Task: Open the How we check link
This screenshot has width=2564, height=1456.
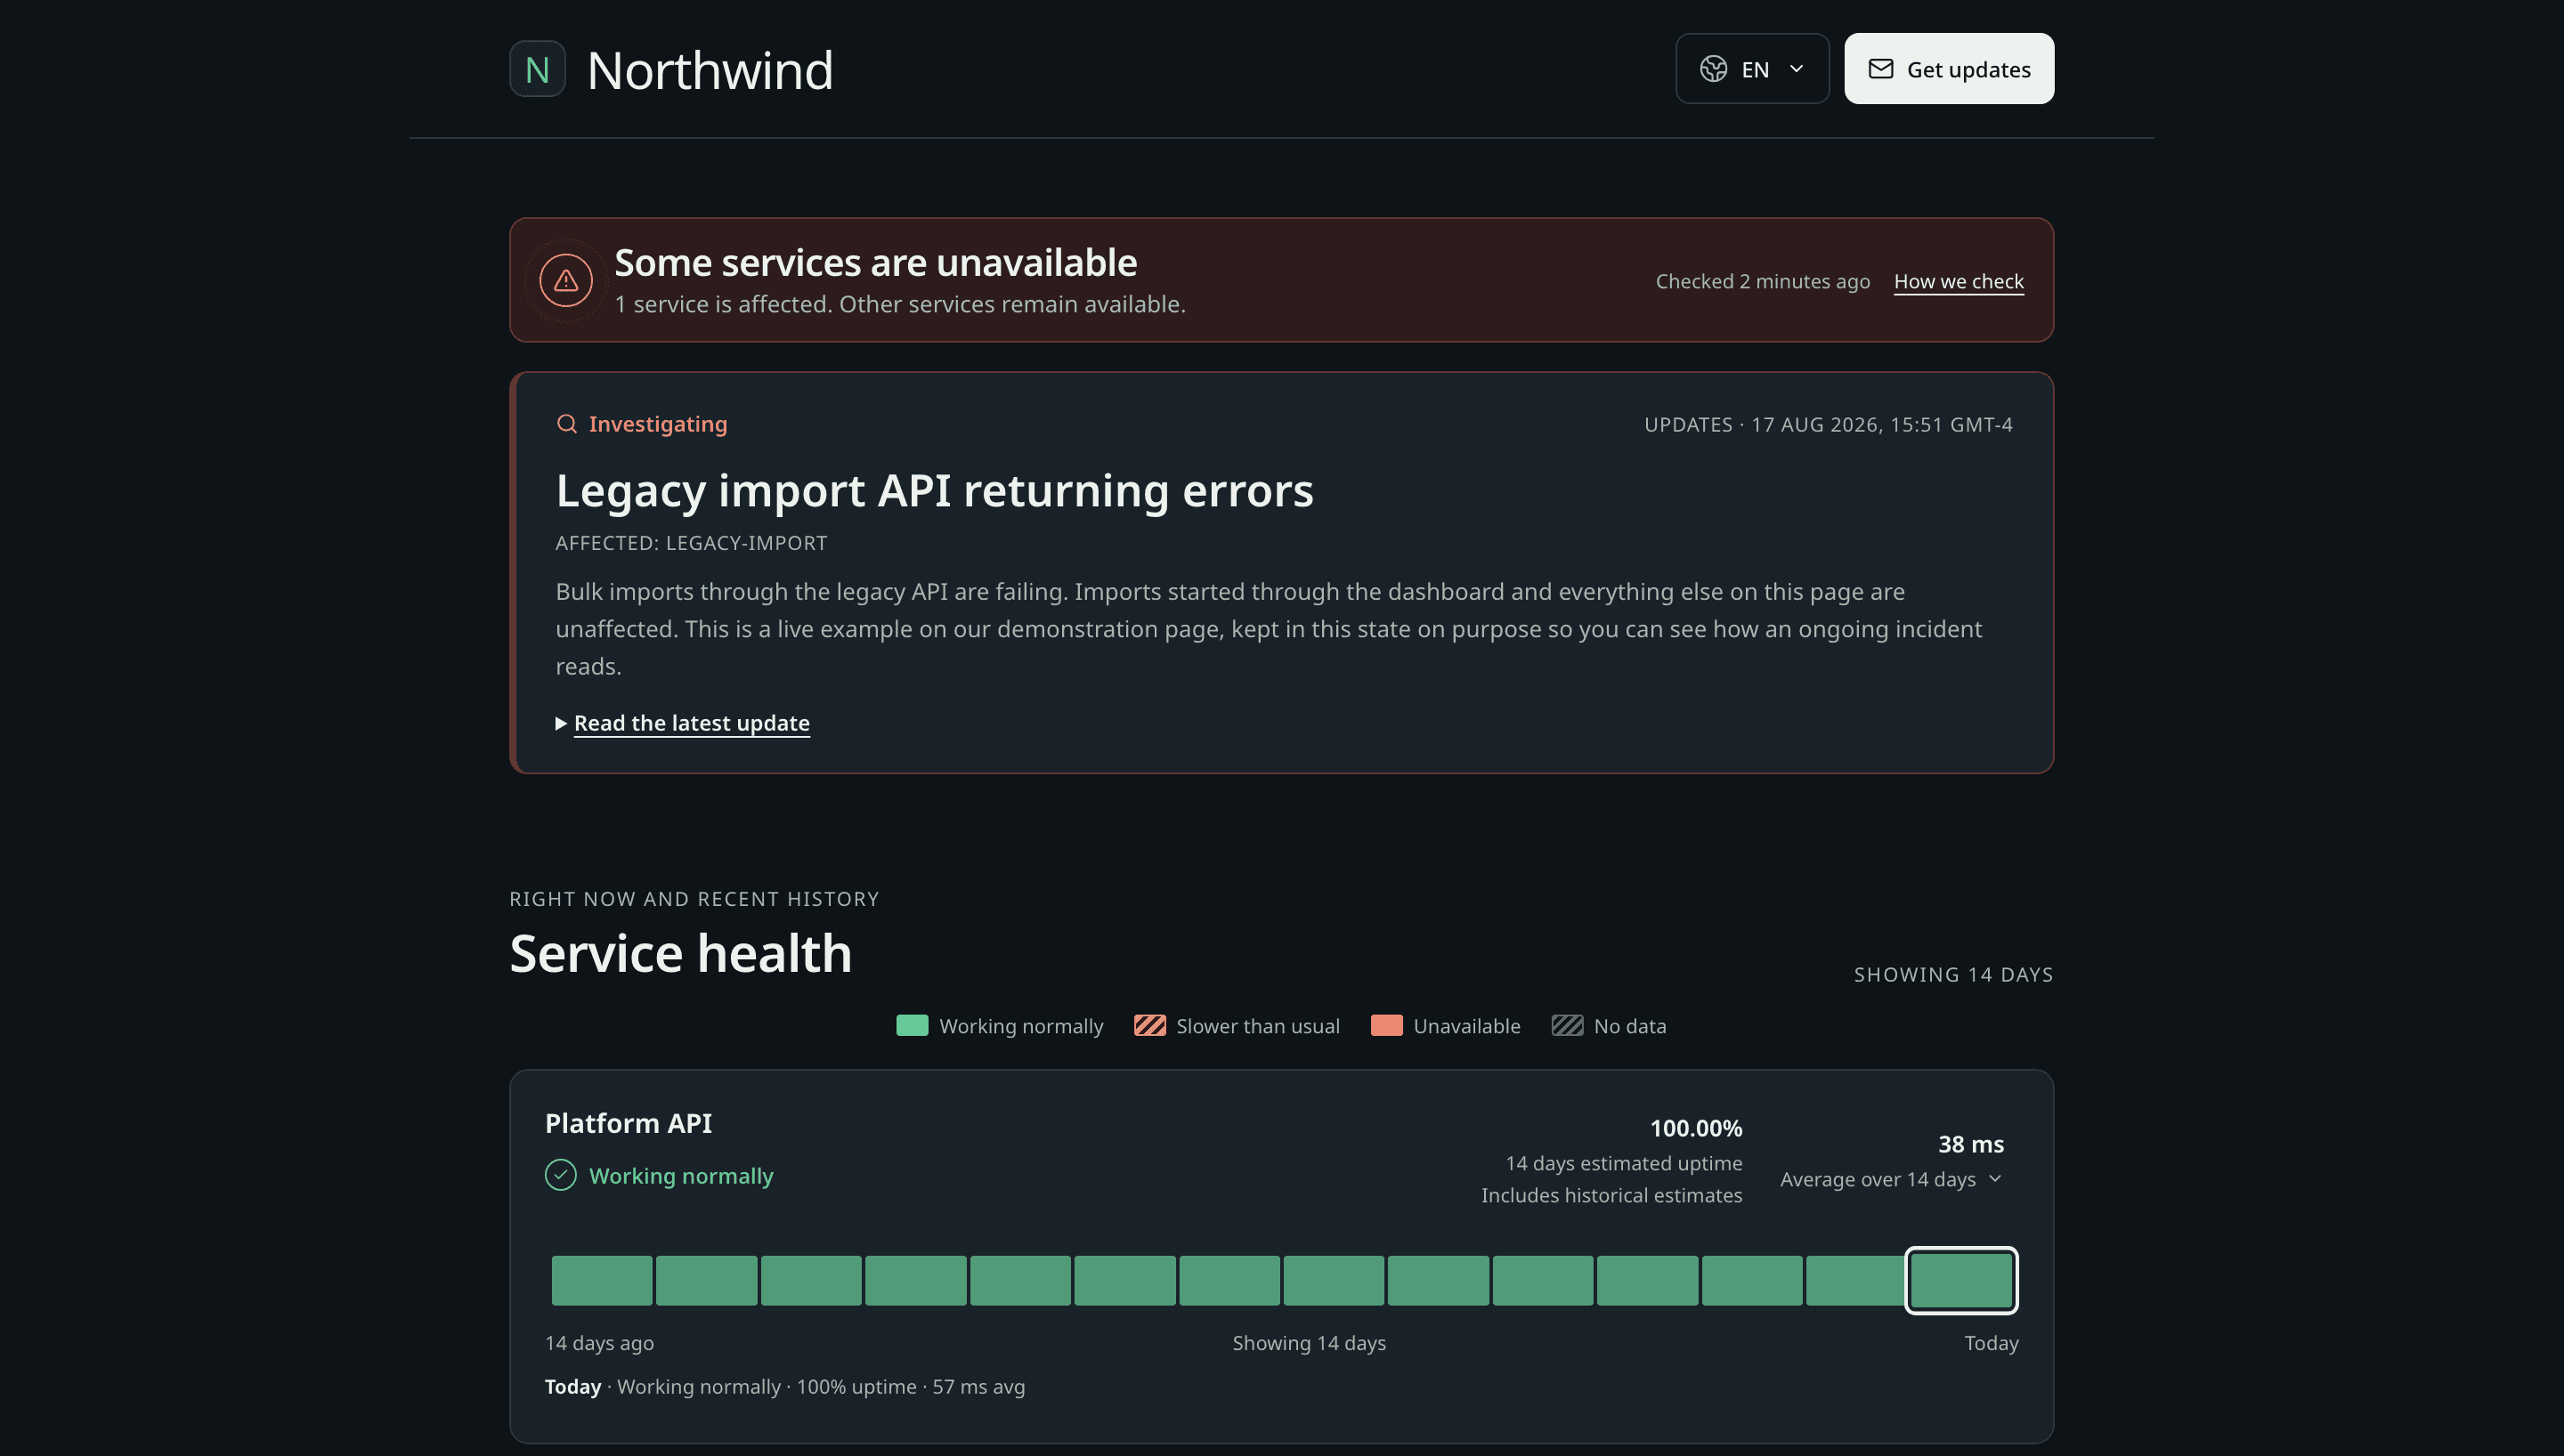Action: point(1958,281)
